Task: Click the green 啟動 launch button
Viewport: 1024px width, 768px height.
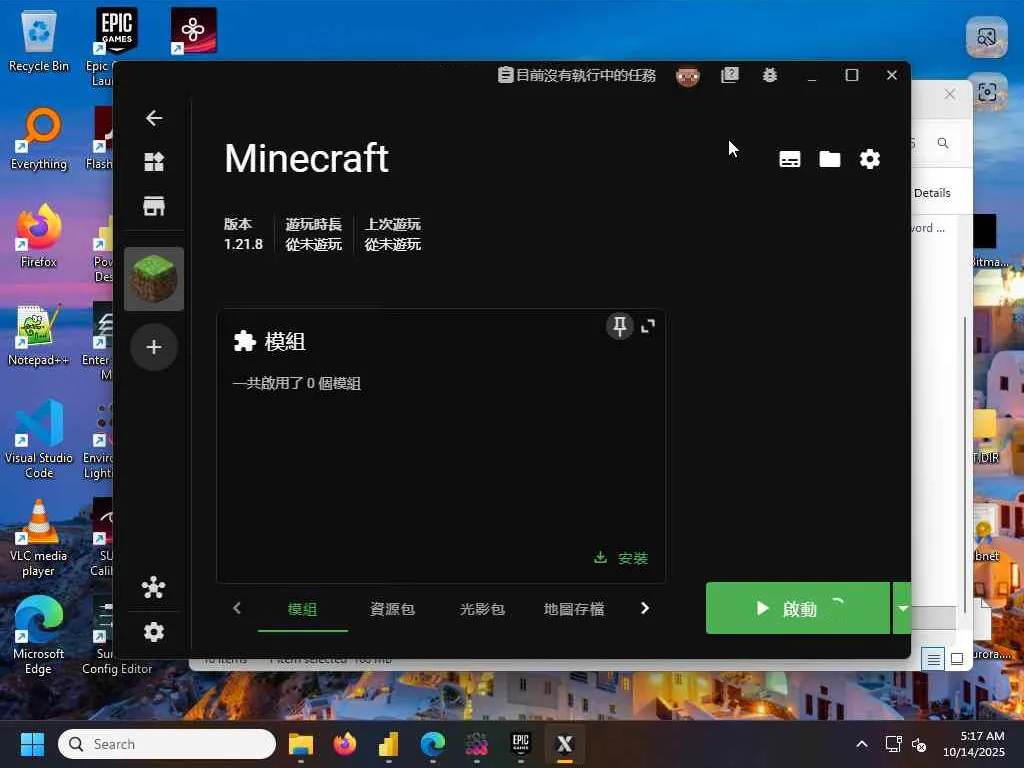Action: [797, 609]
